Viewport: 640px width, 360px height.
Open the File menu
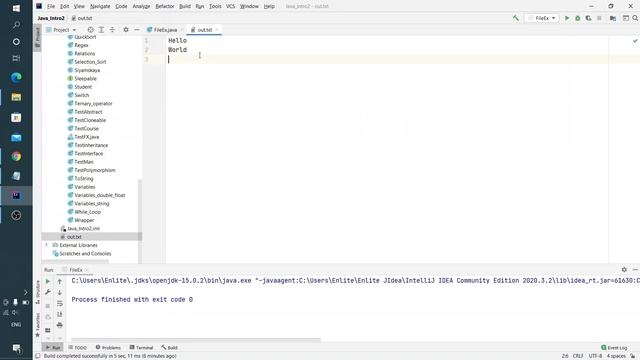coord(51,6)
